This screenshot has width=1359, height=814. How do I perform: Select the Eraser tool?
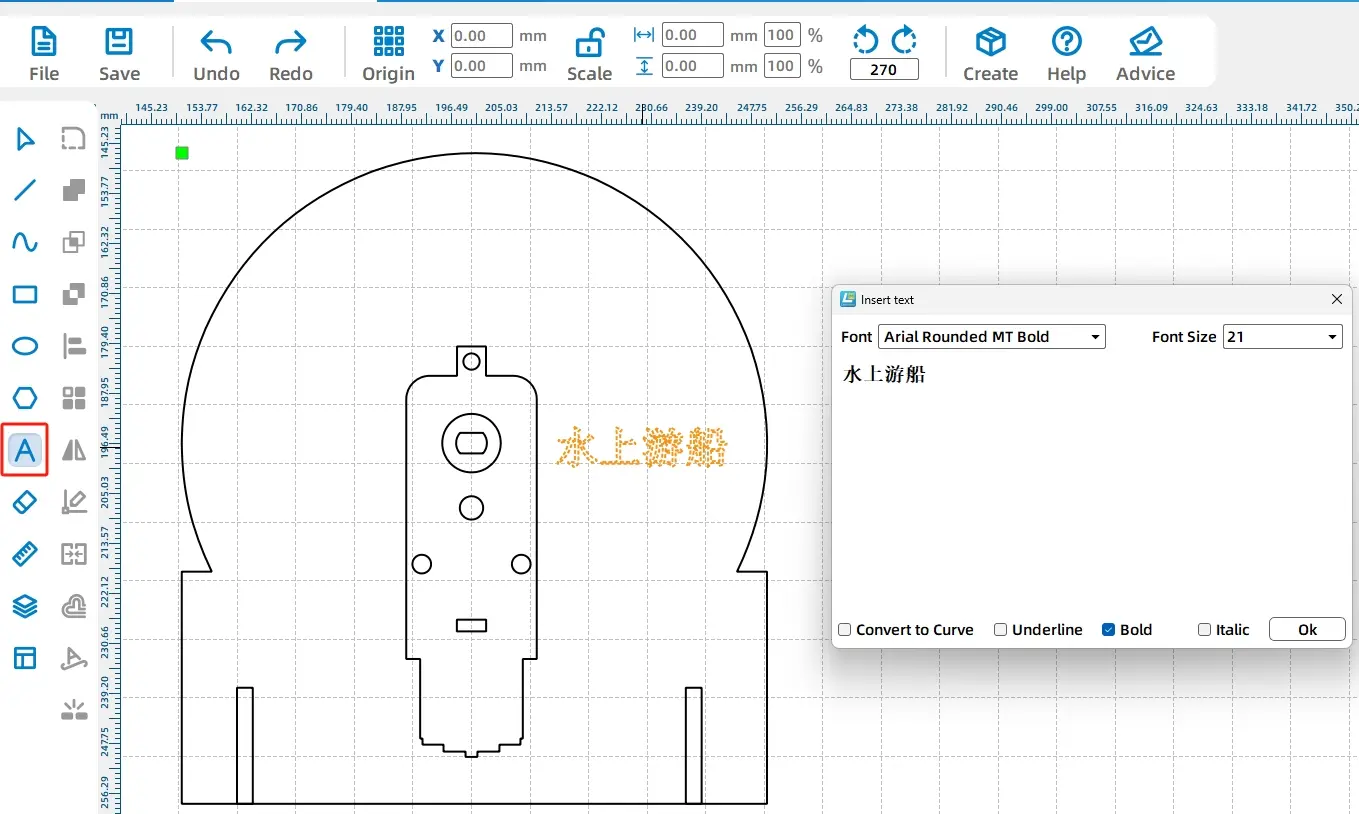pyautogui.click(x=25, y=502)
